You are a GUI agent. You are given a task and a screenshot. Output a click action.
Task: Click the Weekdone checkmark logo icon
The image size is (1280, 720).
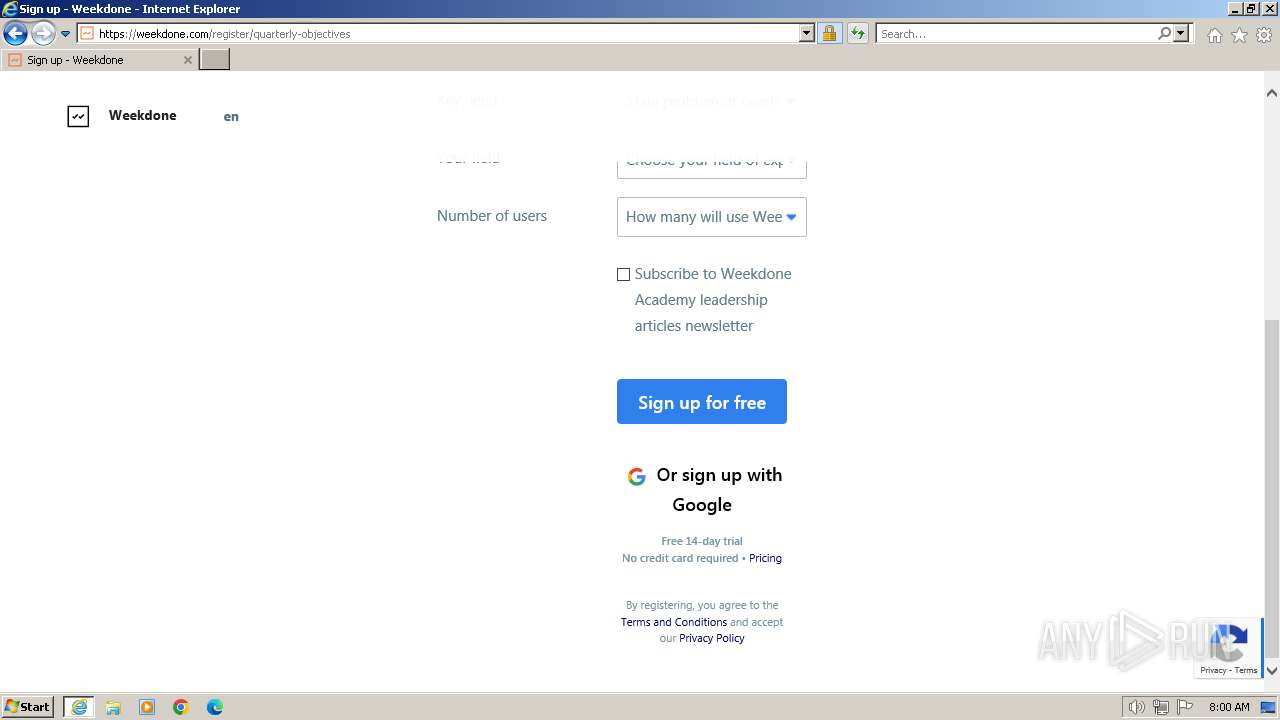(x=78, y=116)
